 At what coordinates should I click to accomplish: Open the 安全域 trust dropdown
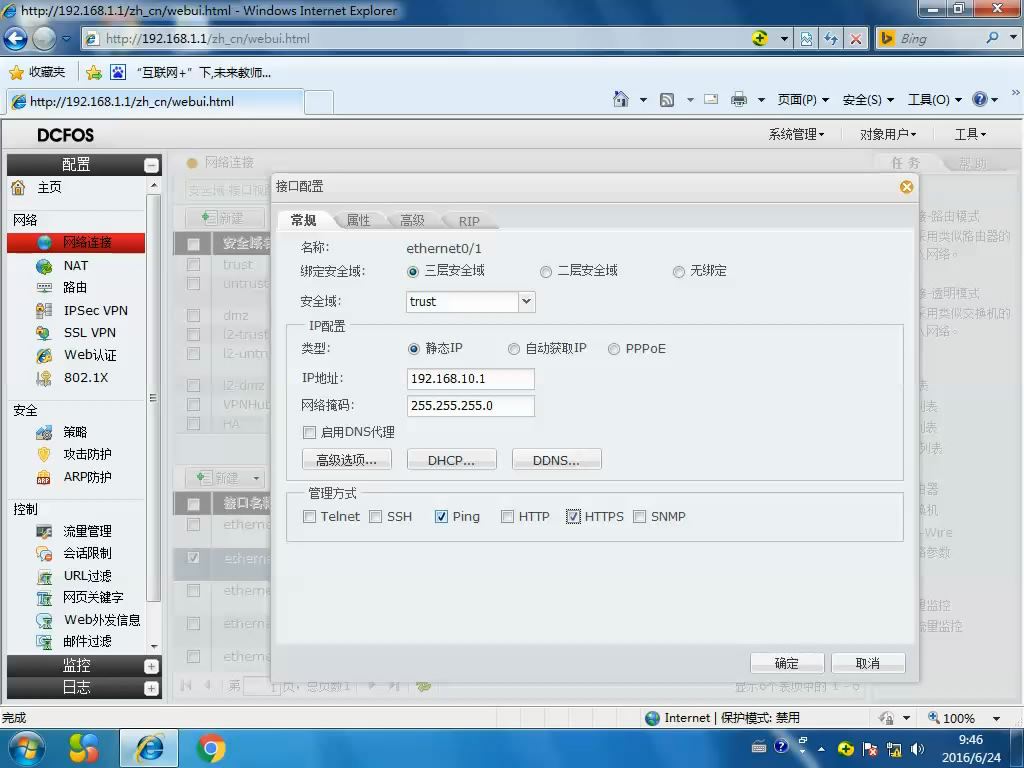click(x=526, y=302)
